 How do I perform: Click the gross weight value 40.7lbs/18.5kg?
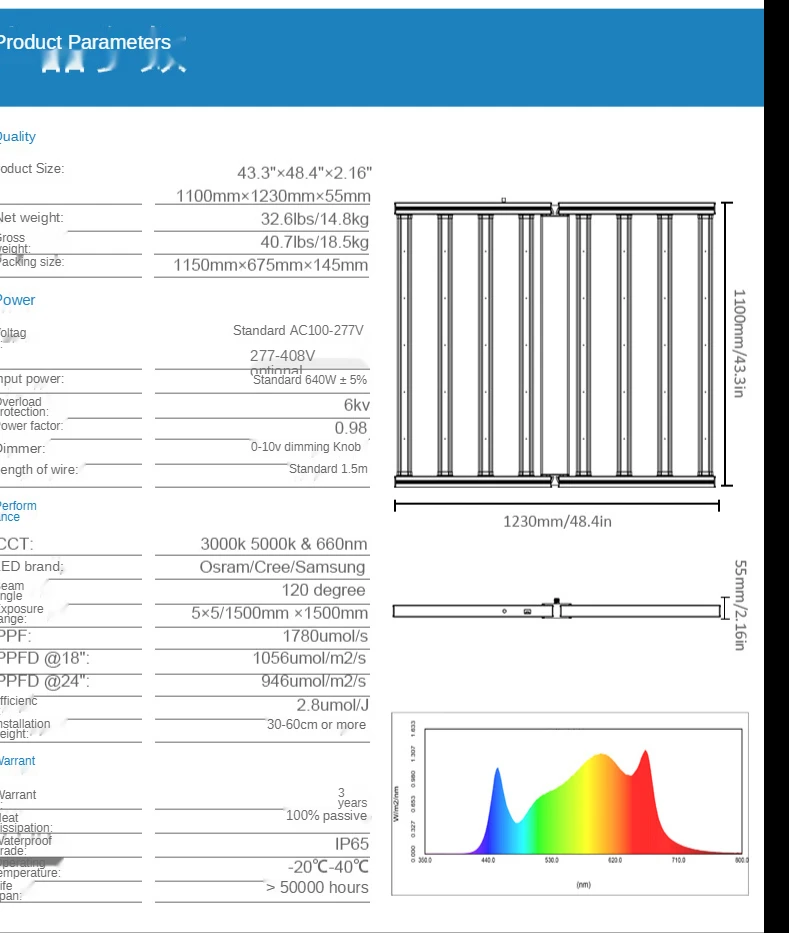(x=314, y=242)
